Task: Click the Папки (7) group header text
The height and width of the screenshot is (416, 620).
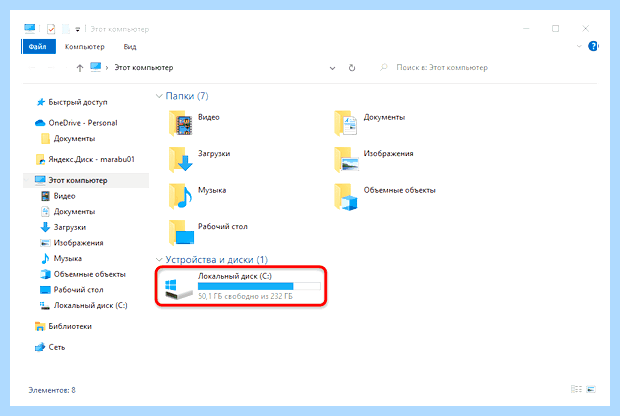Action: click(187, 96)
